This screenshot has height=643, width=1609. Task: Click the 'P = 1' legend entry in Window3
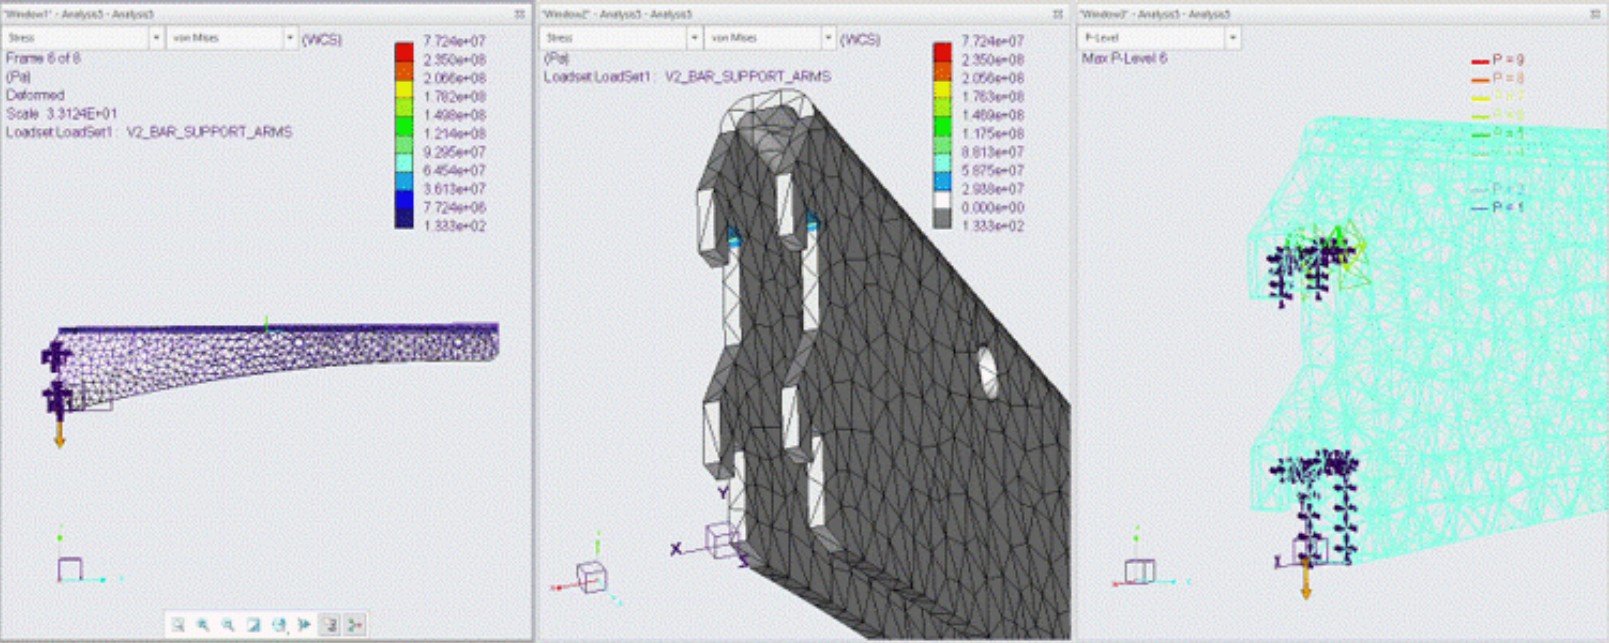tap(1497, 207)
